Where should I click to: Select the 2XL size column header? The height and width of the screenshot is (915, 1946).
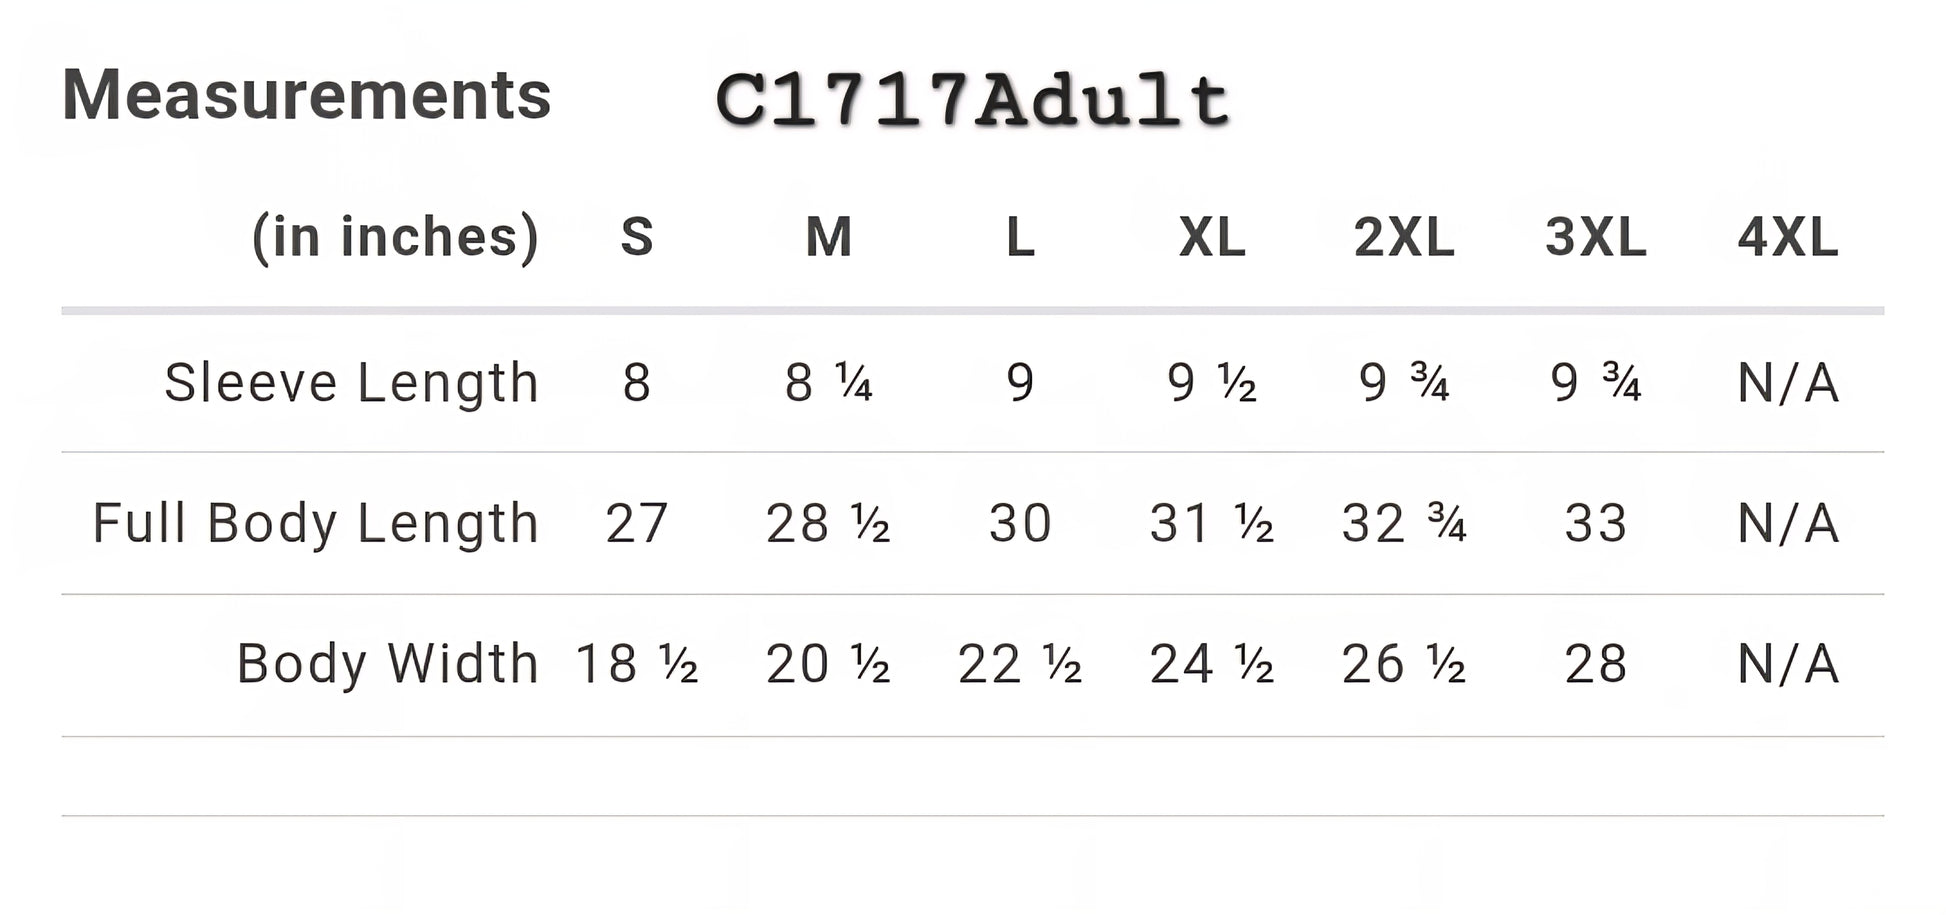coord(1404,238)
